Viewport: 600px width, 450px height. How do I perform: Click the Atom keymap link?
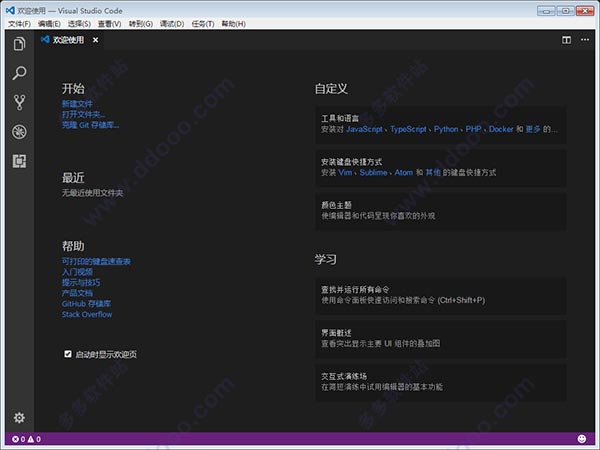[x=404, y=173]
